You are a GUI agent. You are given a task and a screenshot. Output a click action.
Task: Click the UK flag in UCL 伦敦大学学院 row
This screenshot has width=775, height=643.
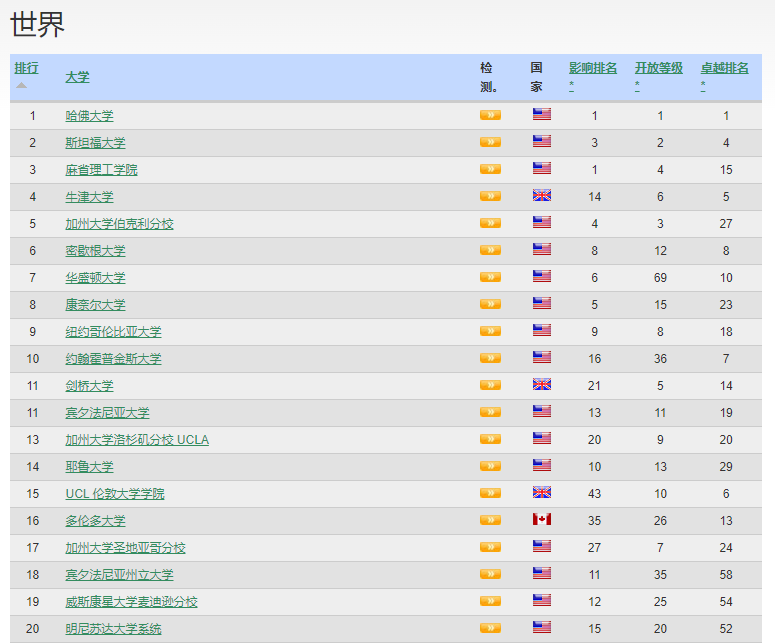coord(542,492)
